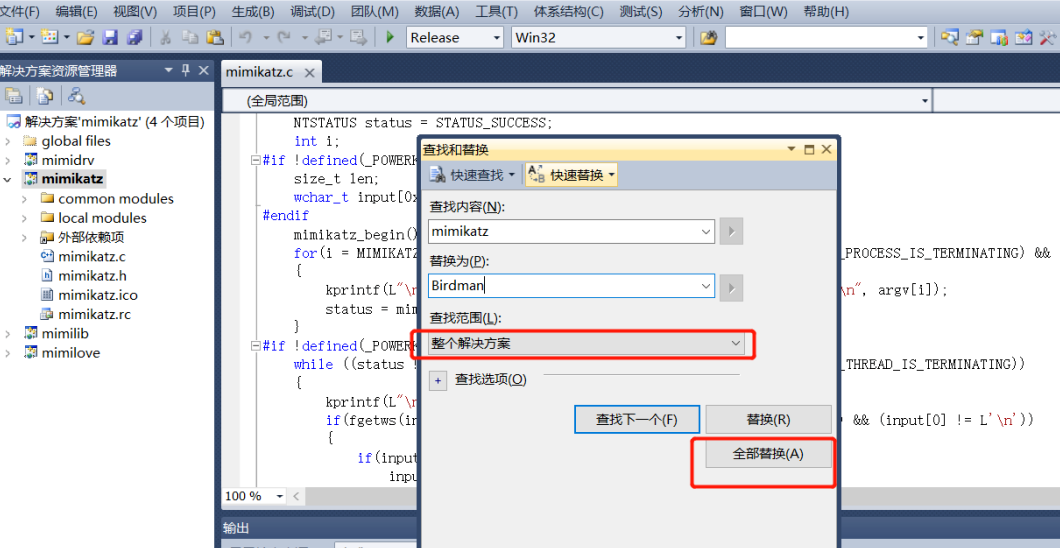1060x548 pixels.
Task: Expand the 外部依赖项 folder
Action: click(24, 238)
